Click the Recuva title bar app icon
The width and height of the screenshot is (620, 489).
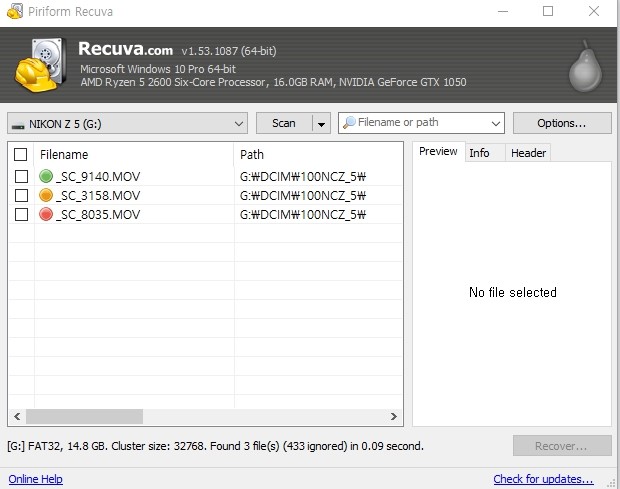click(15, 11)
